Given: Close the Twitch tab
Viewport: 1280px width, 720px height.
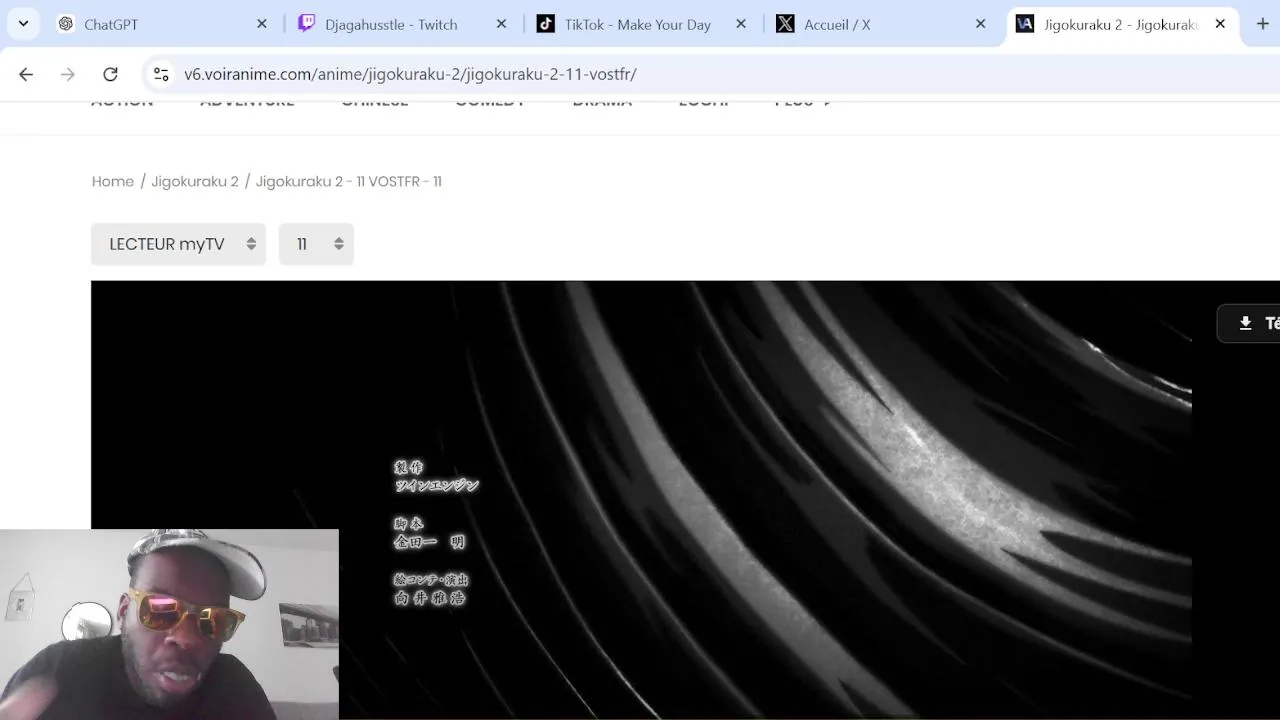Looking at the screenshot, I should point(502,24).
